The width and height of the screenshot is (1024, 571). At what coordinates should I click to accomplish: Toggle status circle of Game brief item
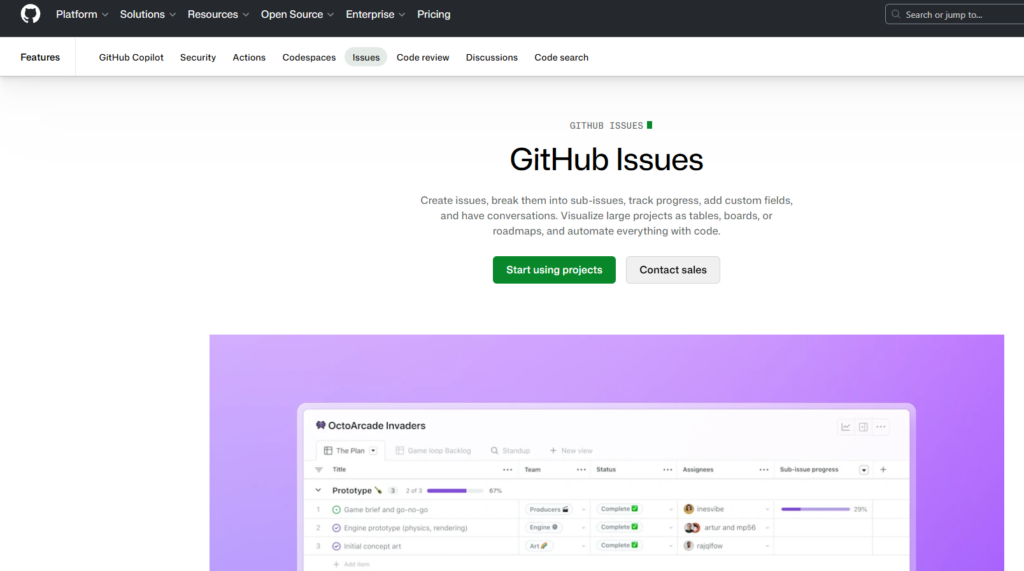(x=336, y=510)
